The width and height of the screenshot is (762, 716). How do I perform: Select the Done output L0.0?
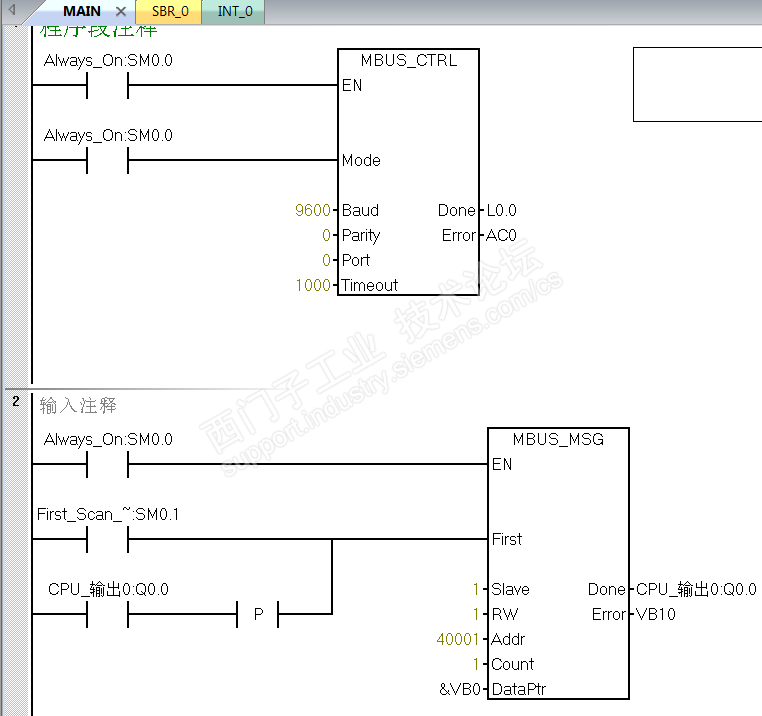point(502,210)
